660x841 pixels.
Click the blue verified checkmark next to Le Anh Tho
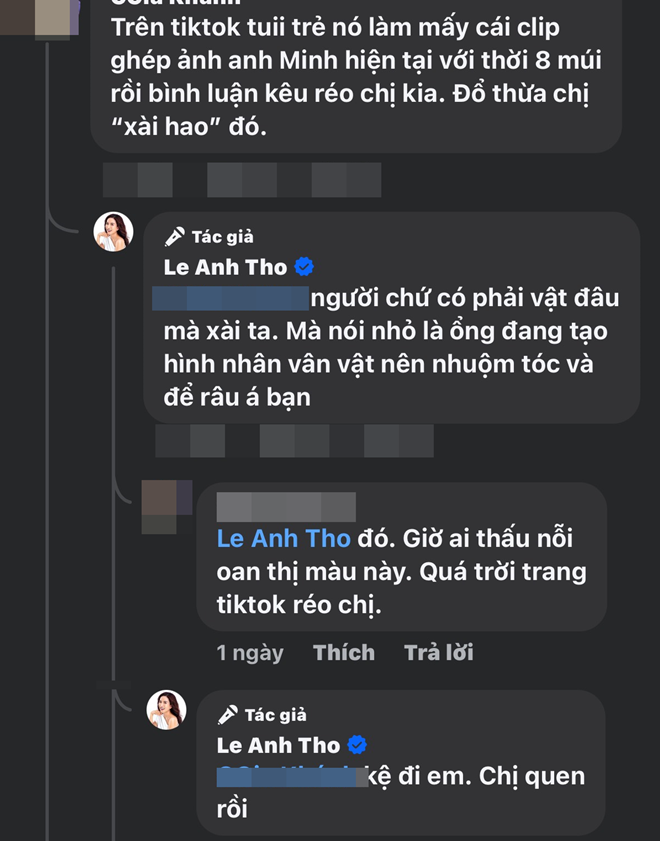(303, 267)
